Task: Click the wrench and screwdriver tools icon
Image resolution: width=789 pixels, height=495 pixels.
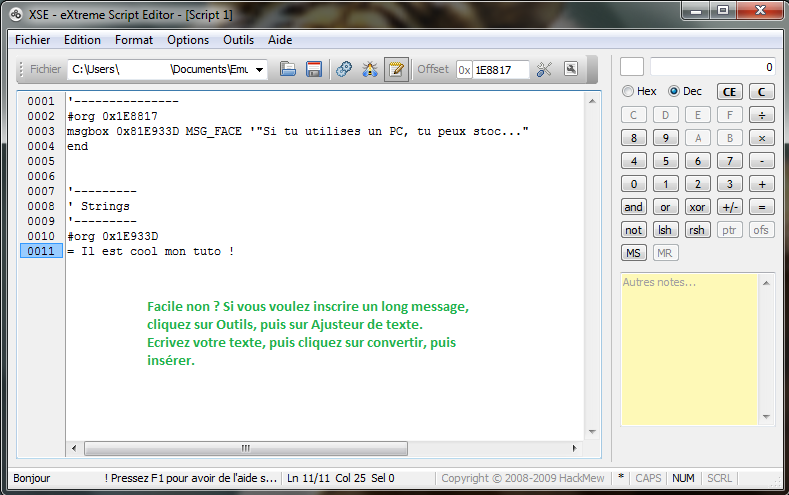Action: pos(545,69)
